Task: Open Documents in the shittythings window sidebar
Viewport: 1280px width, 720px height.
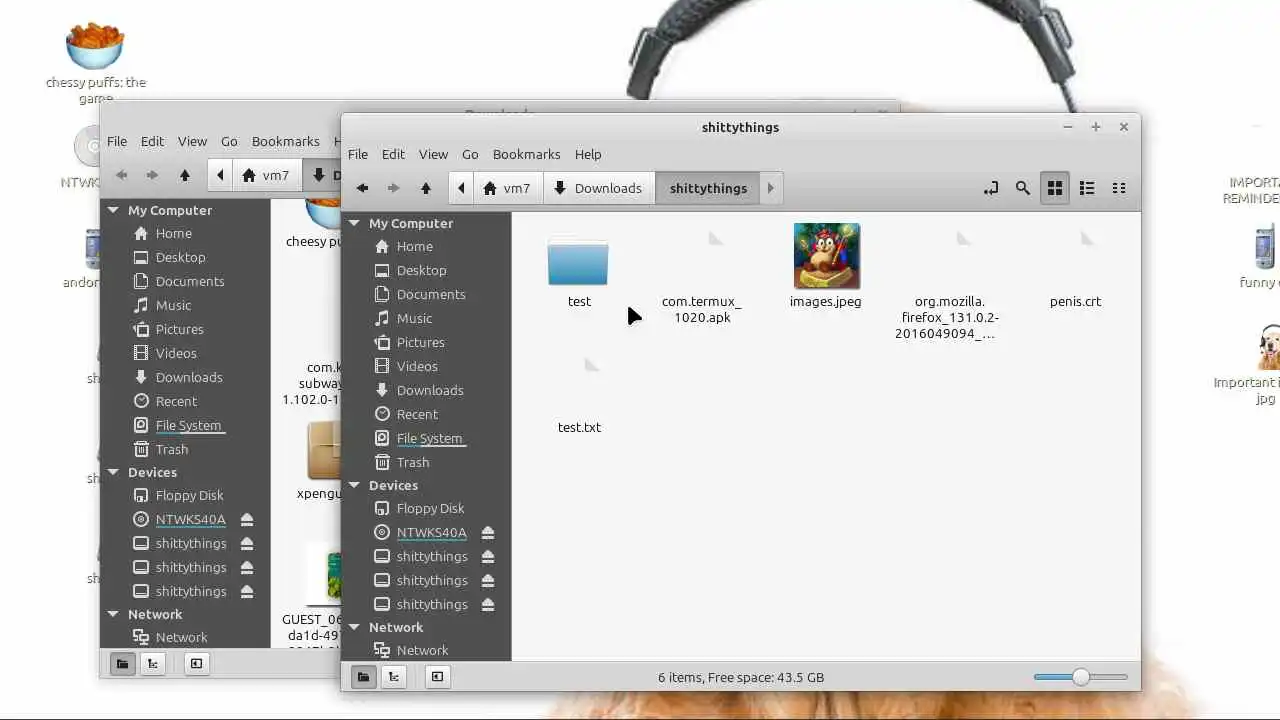Action: (431, 294)
